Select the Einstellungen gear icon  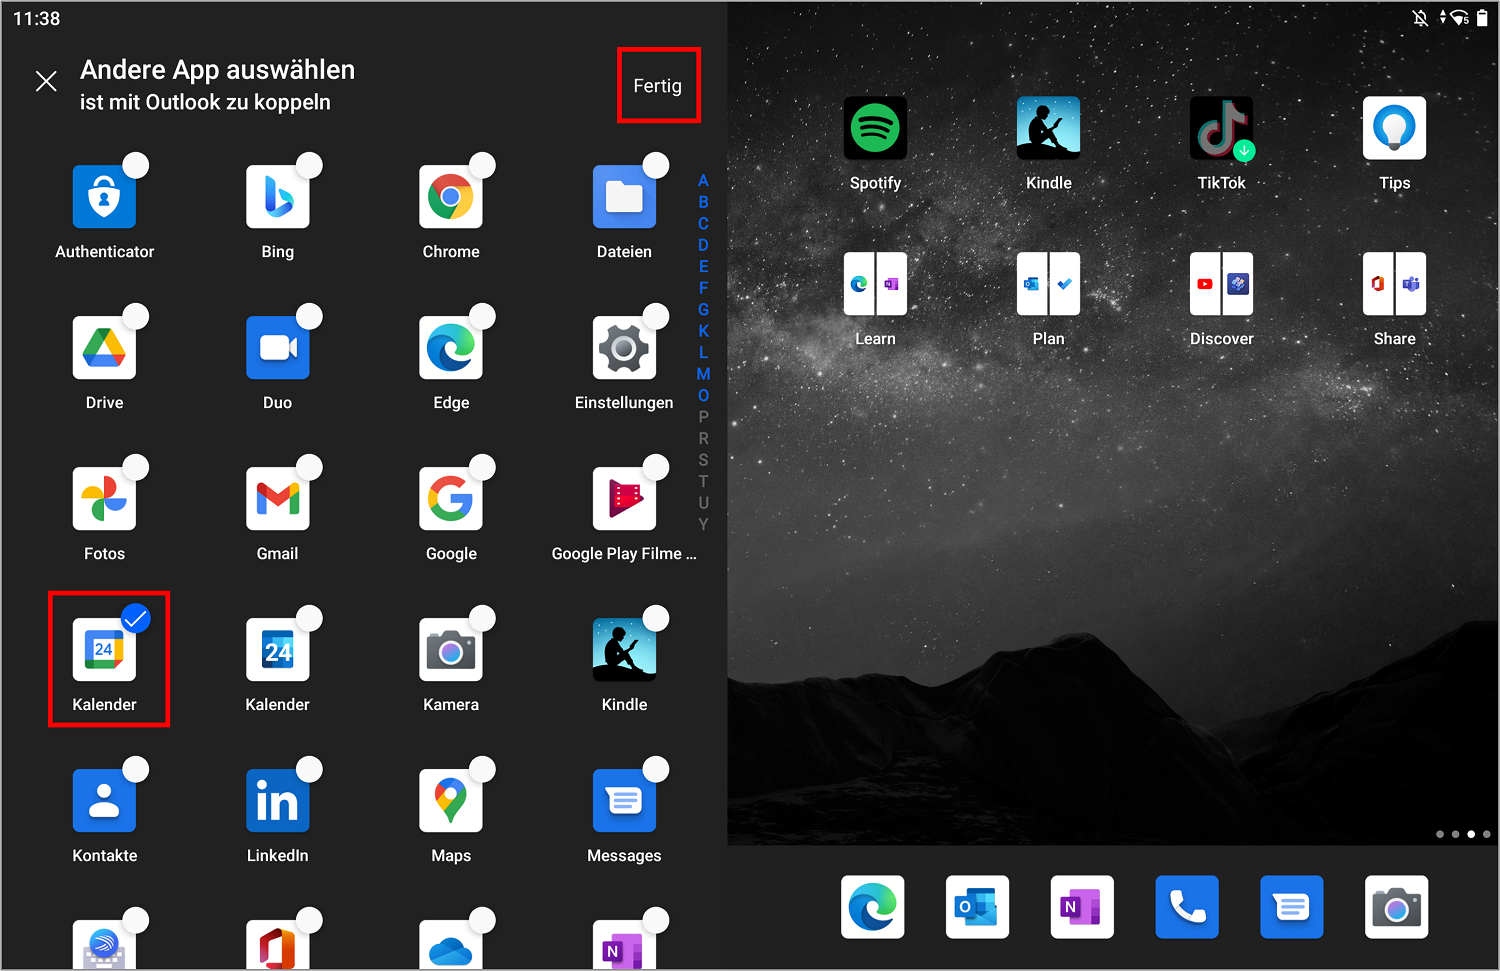pos(624,348)
